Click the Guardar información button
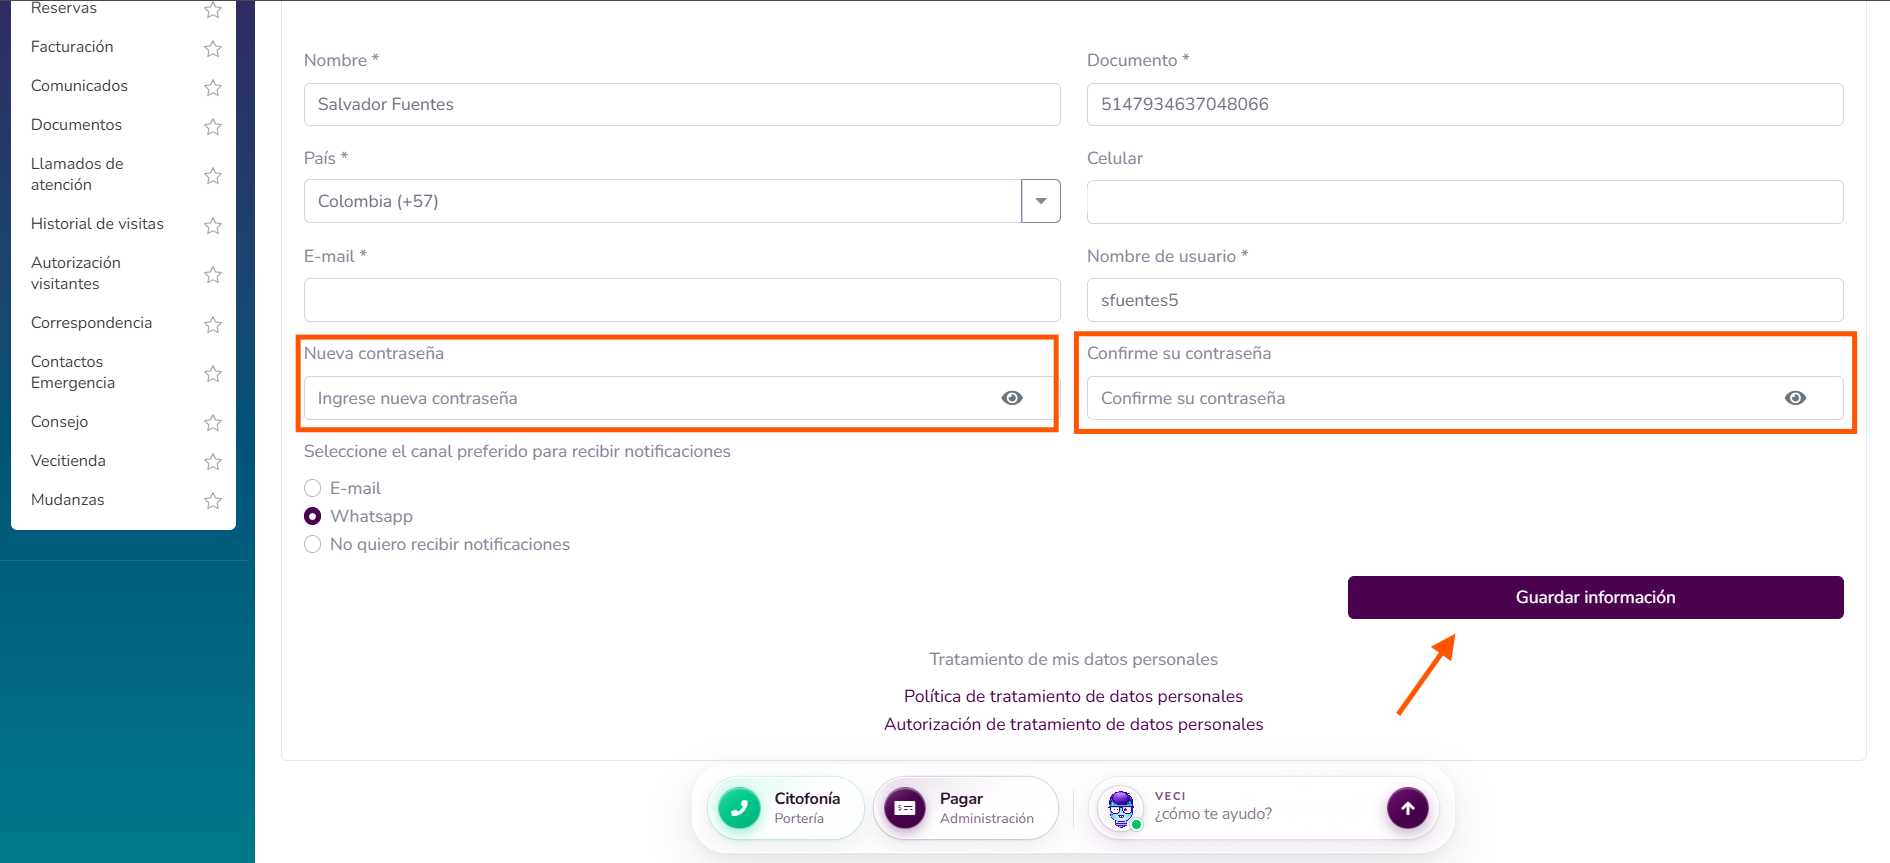The height and width of the screenshot is (863, 1890). coord(1595,597)
